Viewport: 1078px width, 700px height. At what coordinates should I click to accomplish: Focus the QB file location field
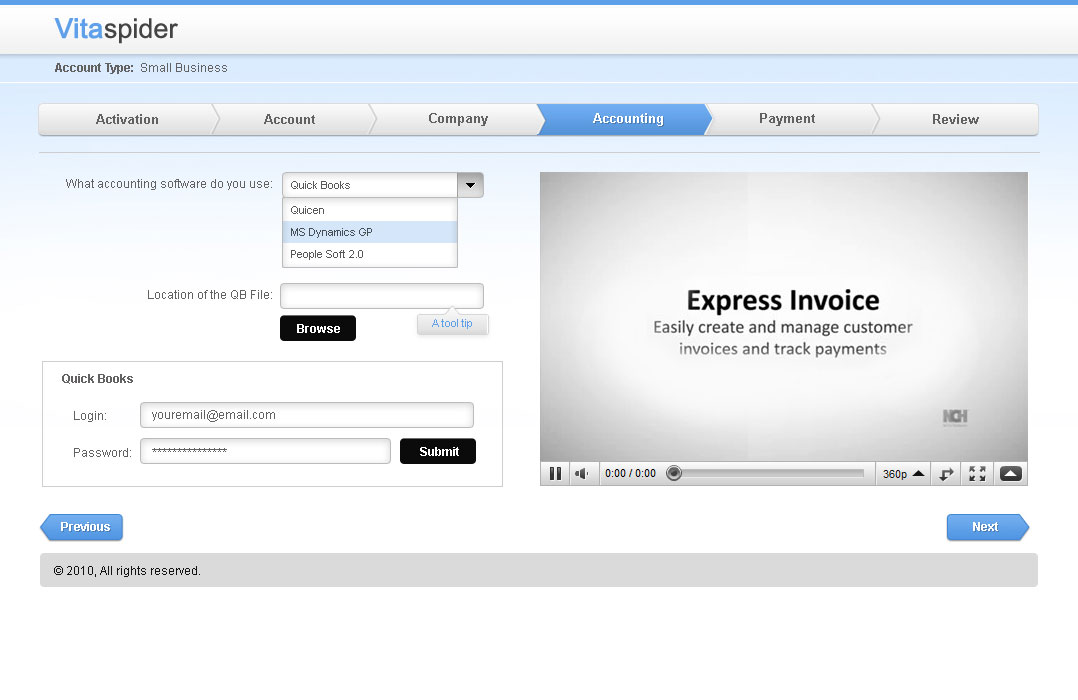382,296
